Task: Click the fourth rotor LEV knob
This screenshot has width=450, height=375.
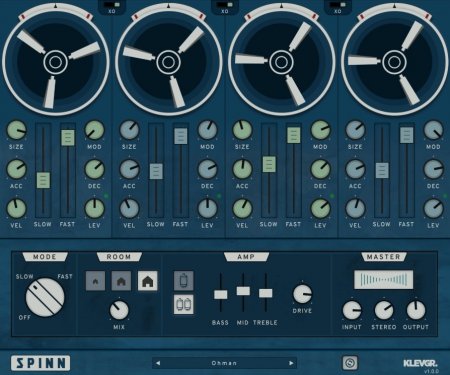Action: pos(433,209)
